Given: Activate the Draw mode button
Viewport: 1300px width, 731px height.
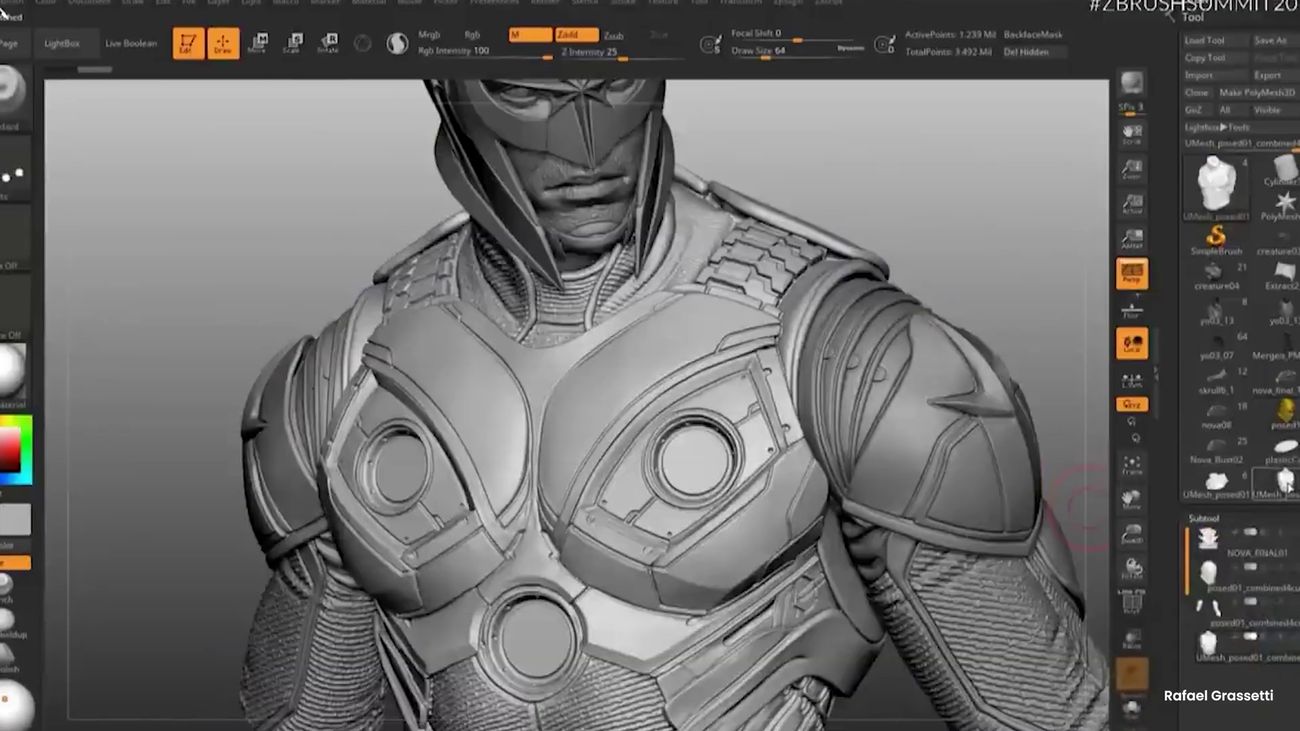Looking at the screenshot, I should (x=224, y=43).
